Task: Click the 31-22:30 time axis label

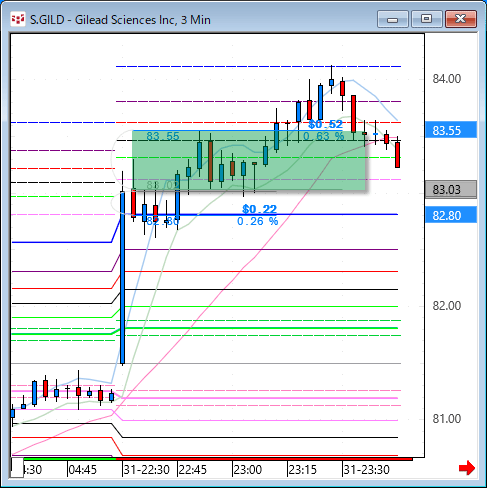Action: (147, 470)
